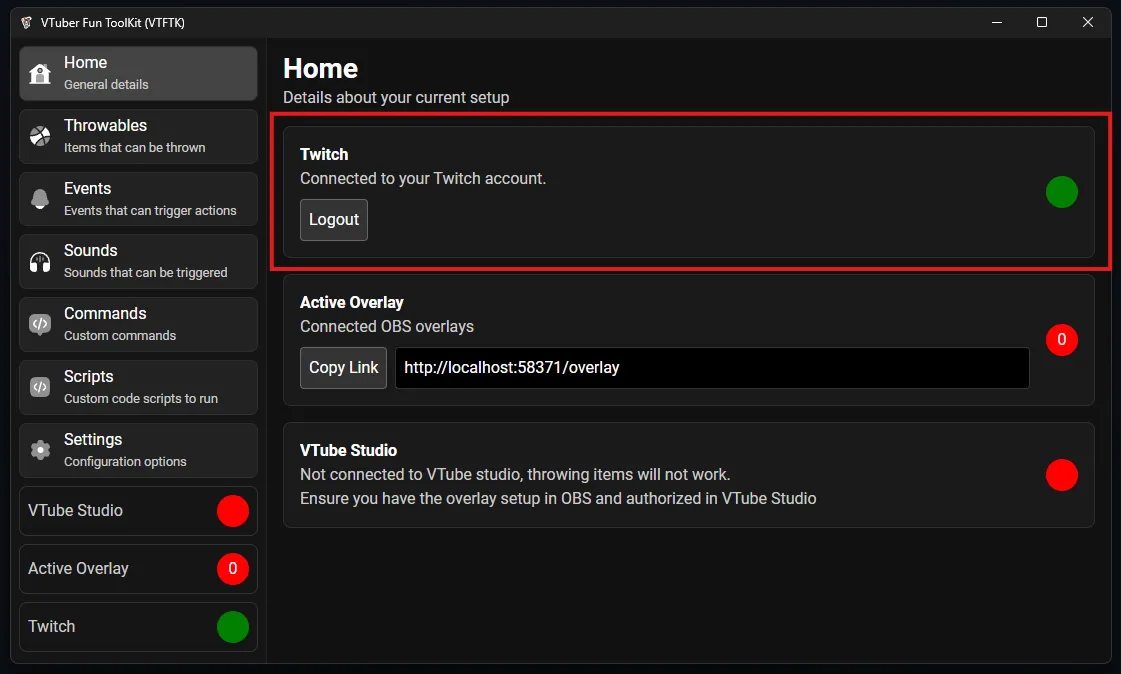Image resolution: width=1121 pixels, height=674 pixels.
Task: Click the Scripts code icon
Action: [40, 387]
